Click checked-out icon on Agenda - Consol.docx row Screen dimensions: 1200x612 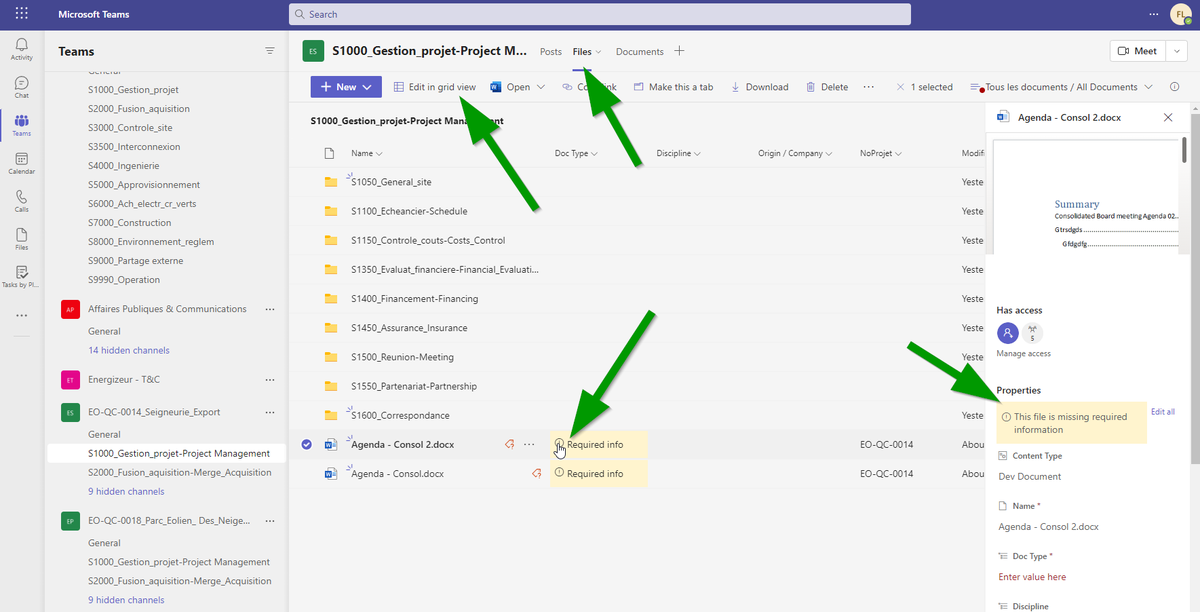pyautogui.click(x=537, y=473)
